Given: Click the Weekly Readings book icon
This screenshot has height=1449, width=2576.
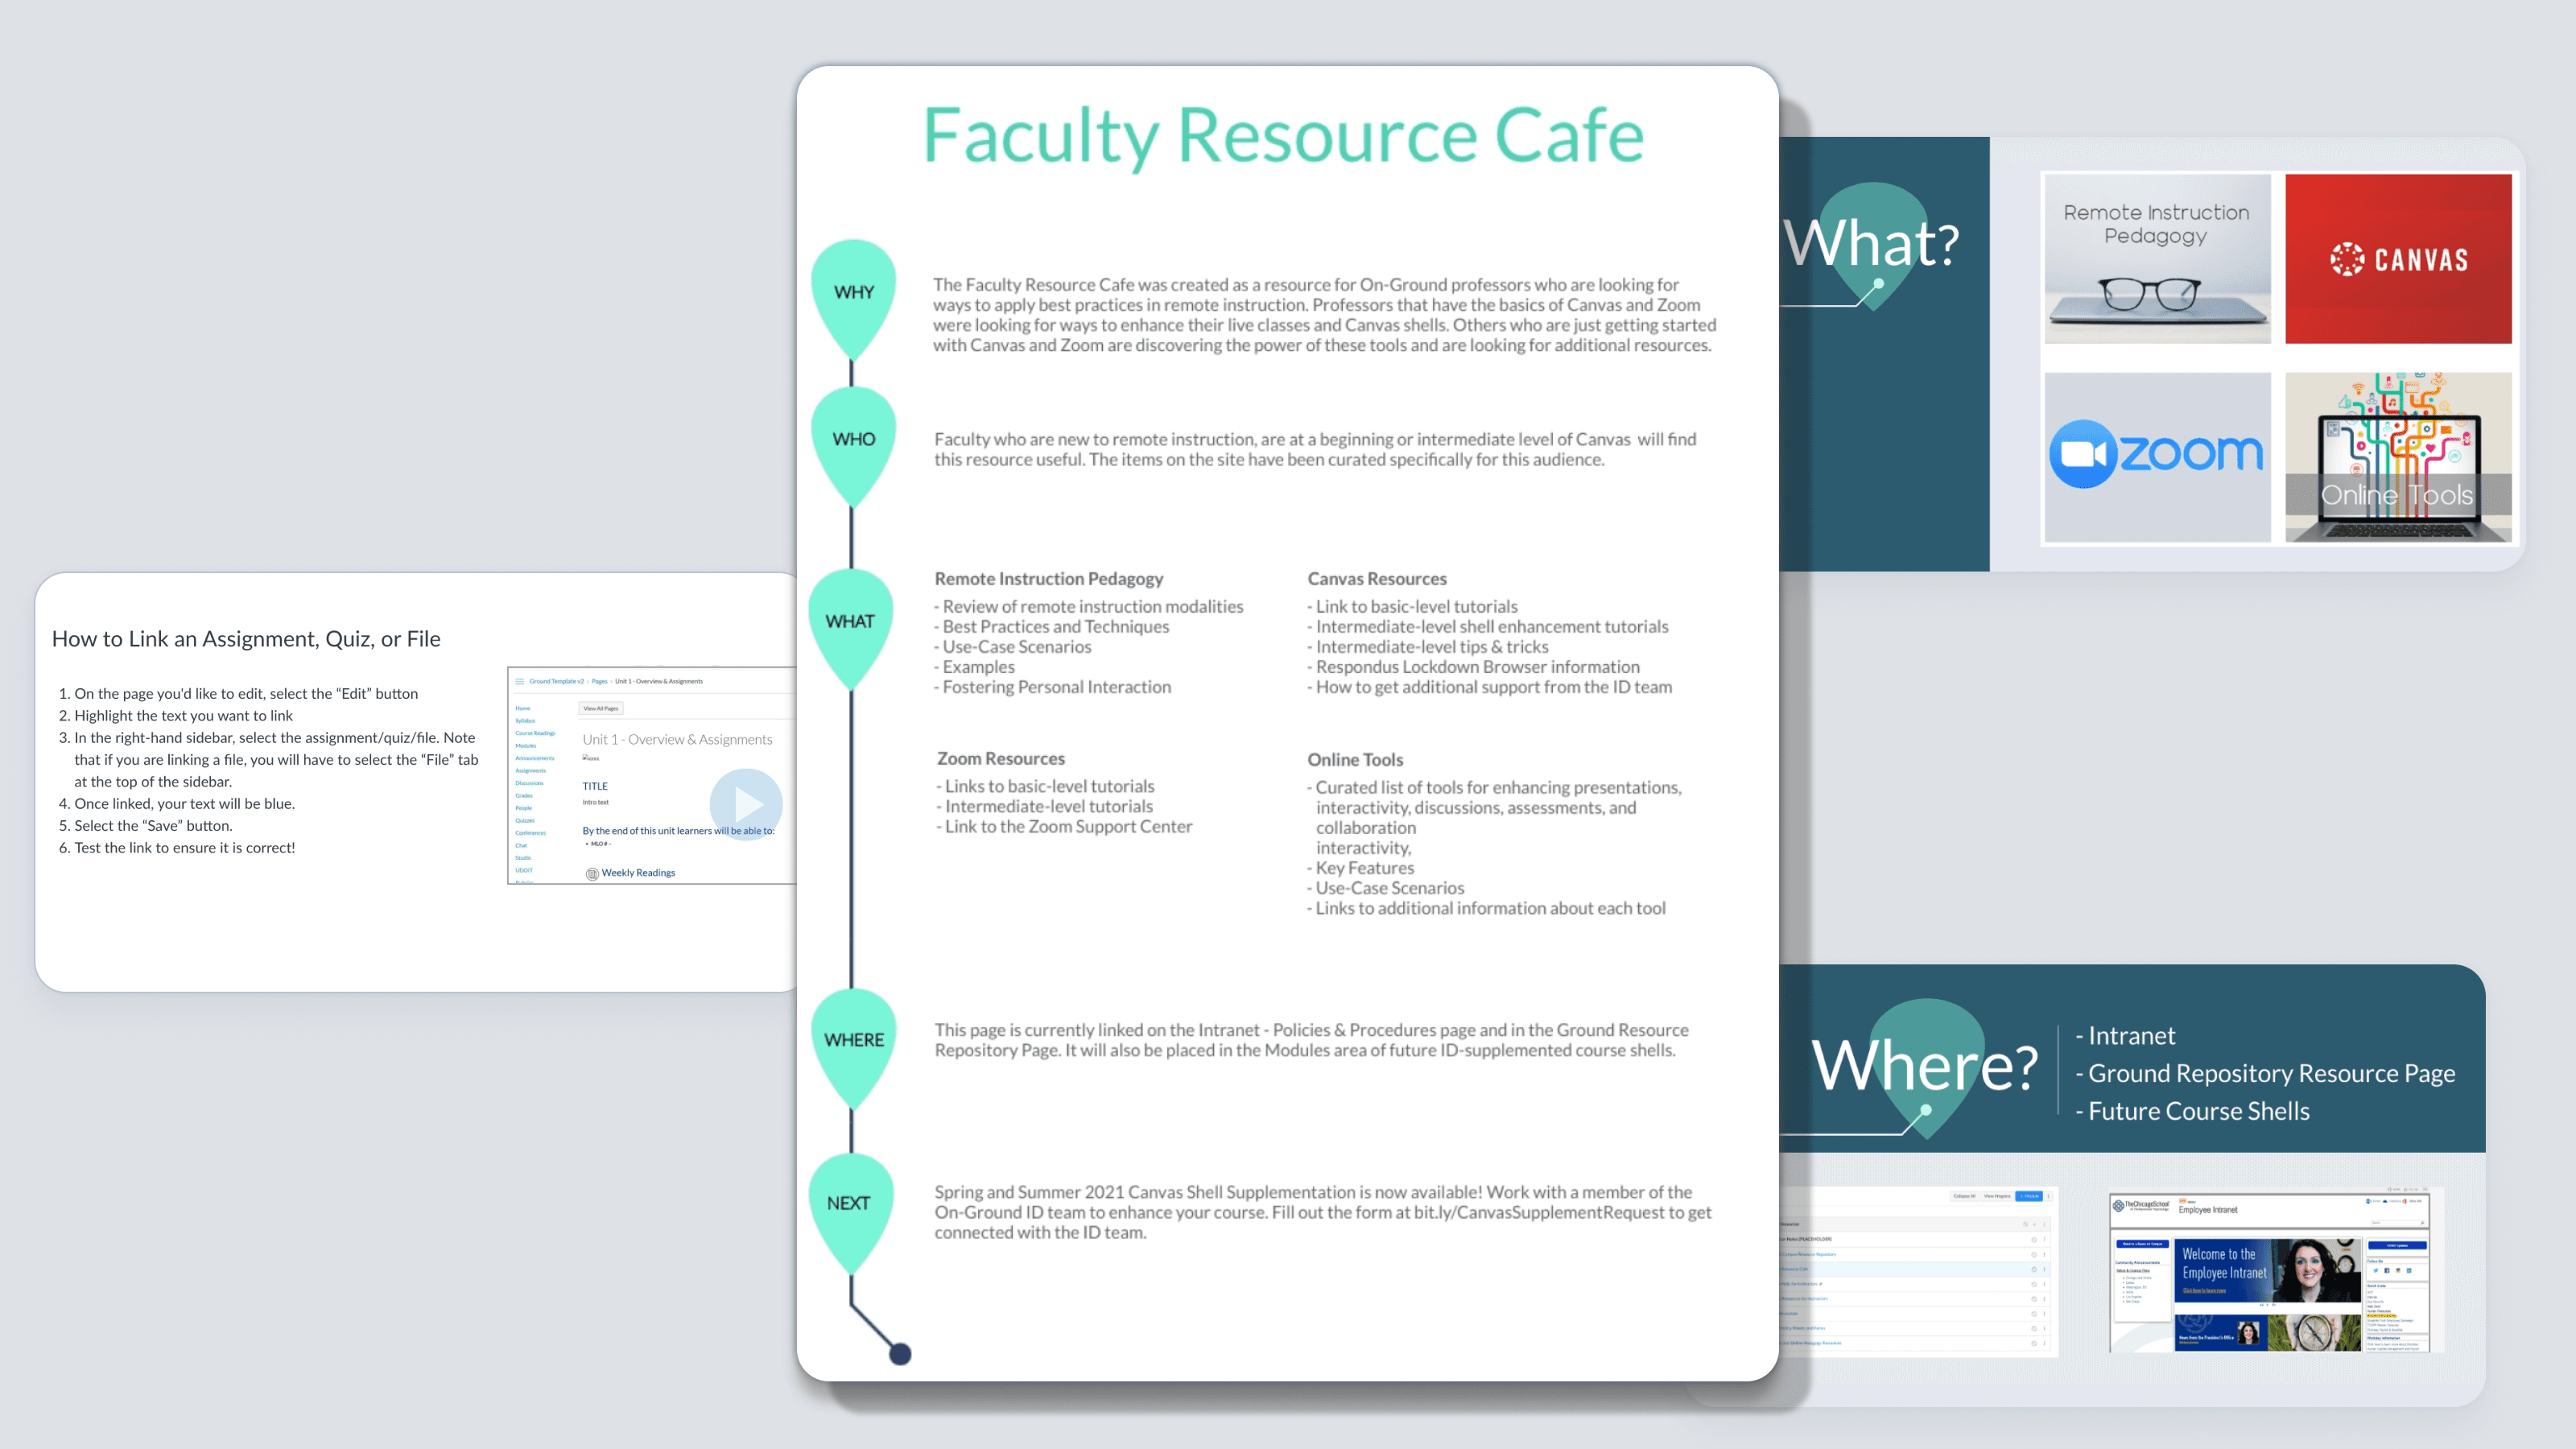Looking at the screenshot, I should coord(592,874).
